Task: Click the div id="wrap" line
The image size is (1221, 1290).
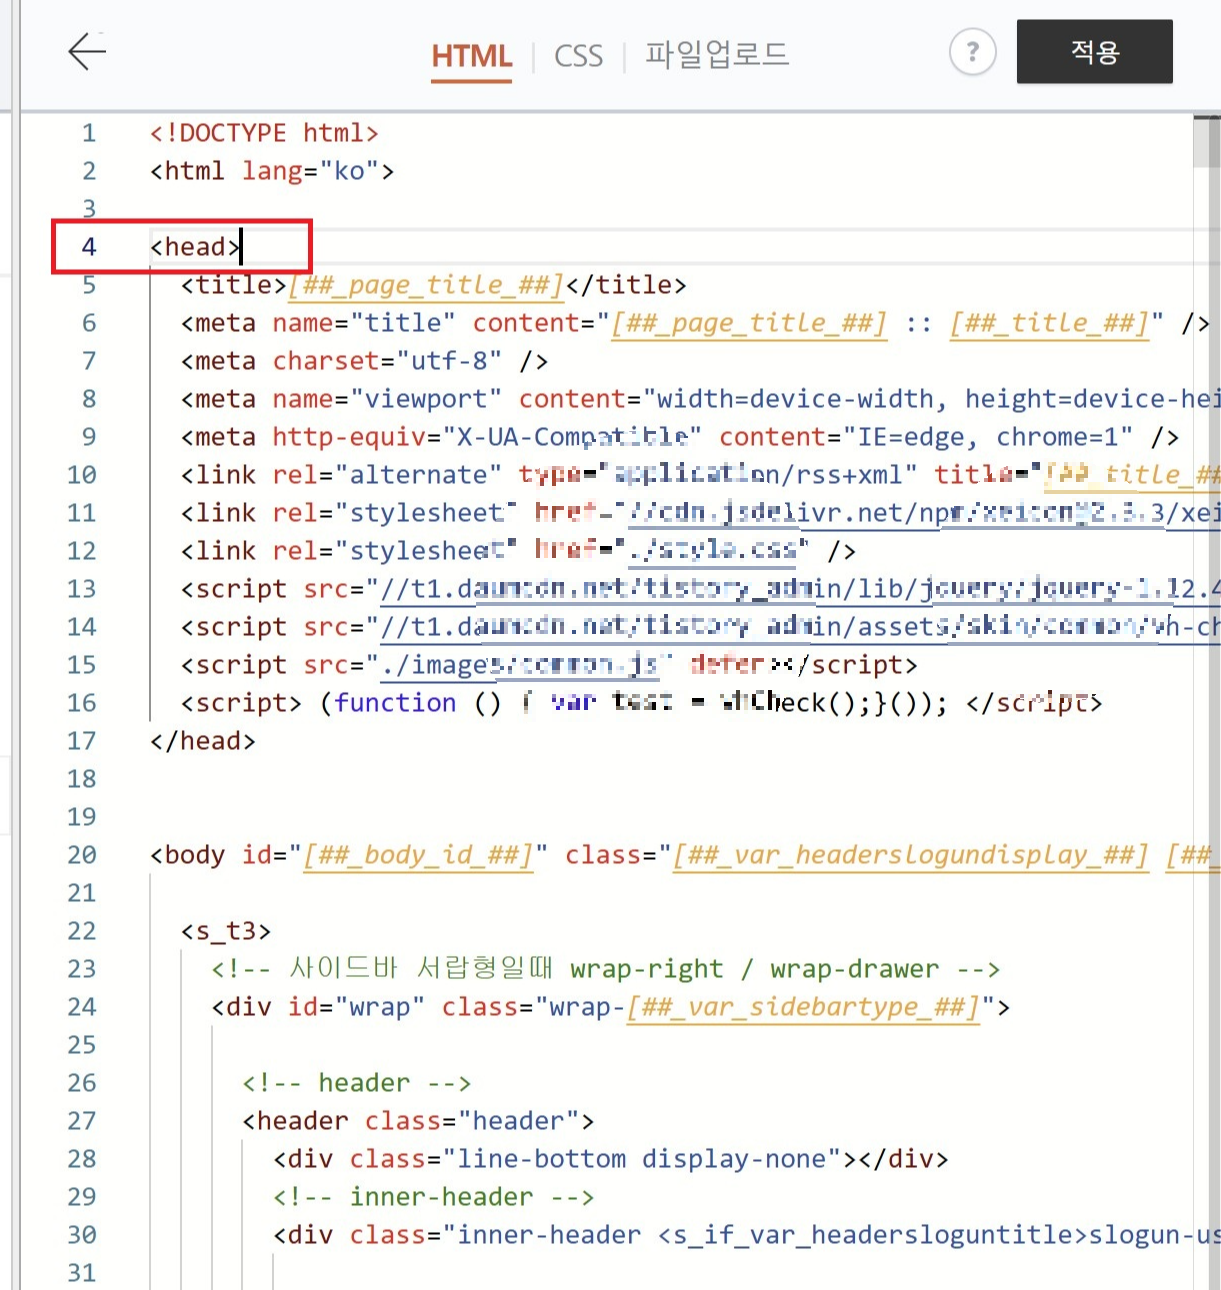Action: click(611, 1007)
